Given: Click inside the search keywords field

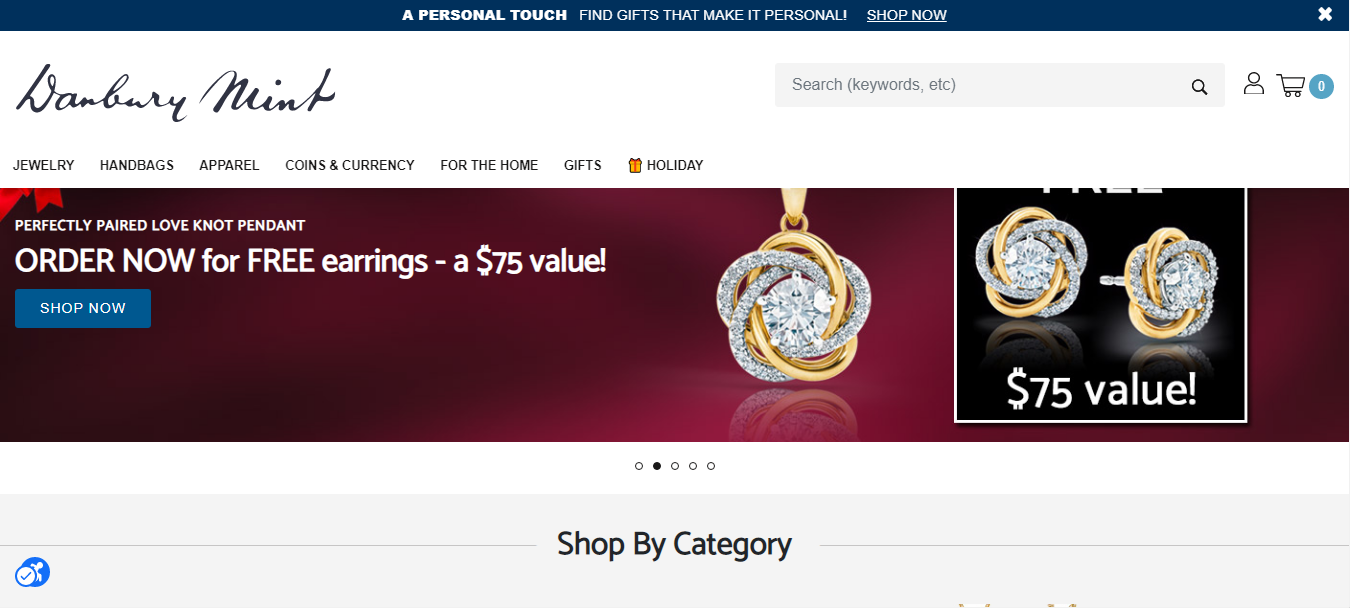Looking at the screenshot, I should (980, 85).
